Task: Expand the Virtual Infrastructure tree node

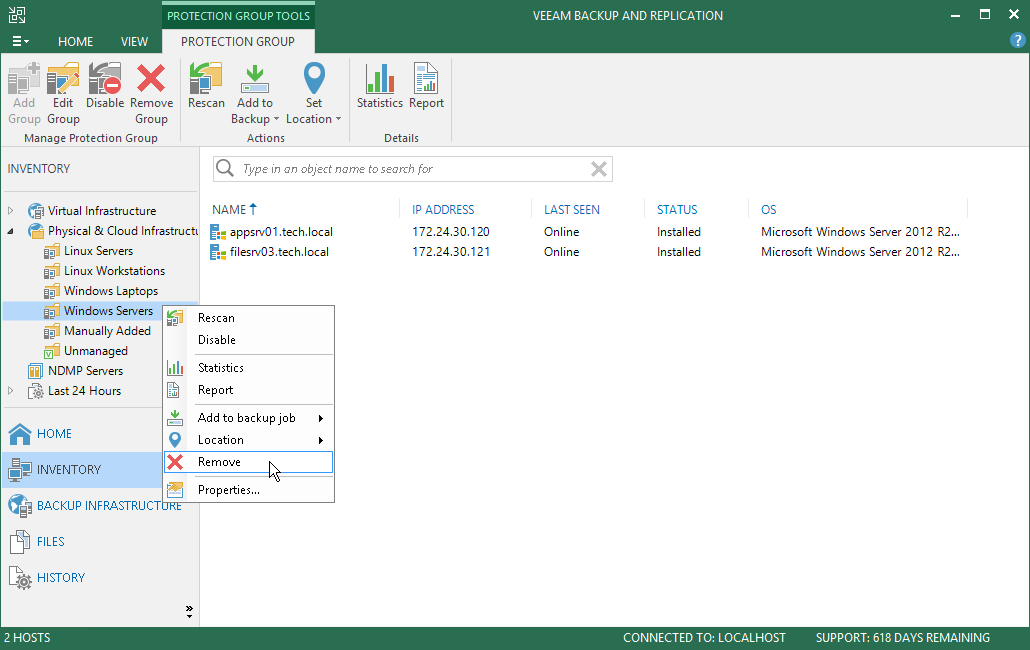Action: pyautogui.click(x=11, y=211)
